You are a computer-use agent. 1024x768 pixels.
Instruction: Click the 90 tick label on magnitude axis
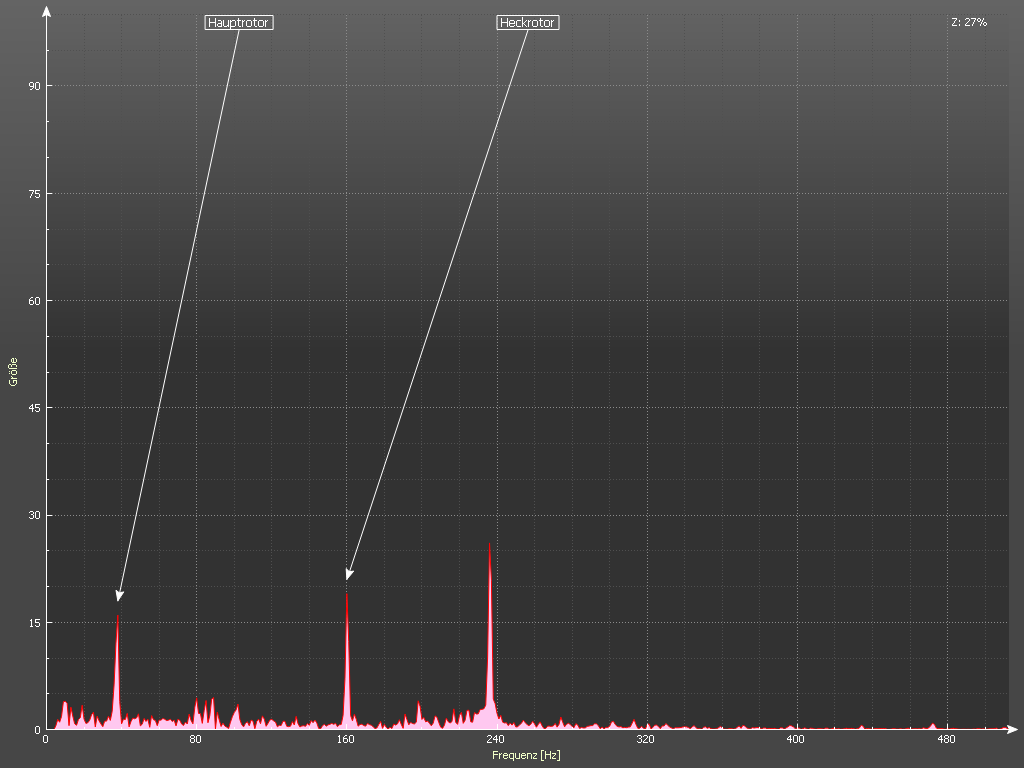34,86
